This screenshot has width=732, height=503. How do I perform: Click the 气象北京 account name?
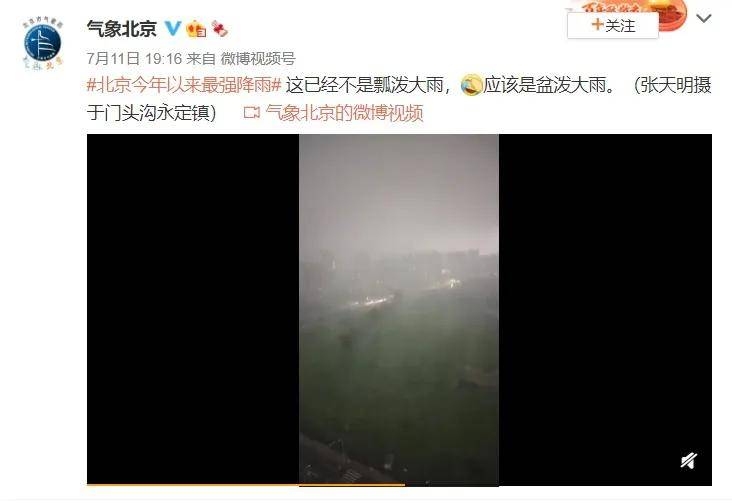[x=122, y=29]
